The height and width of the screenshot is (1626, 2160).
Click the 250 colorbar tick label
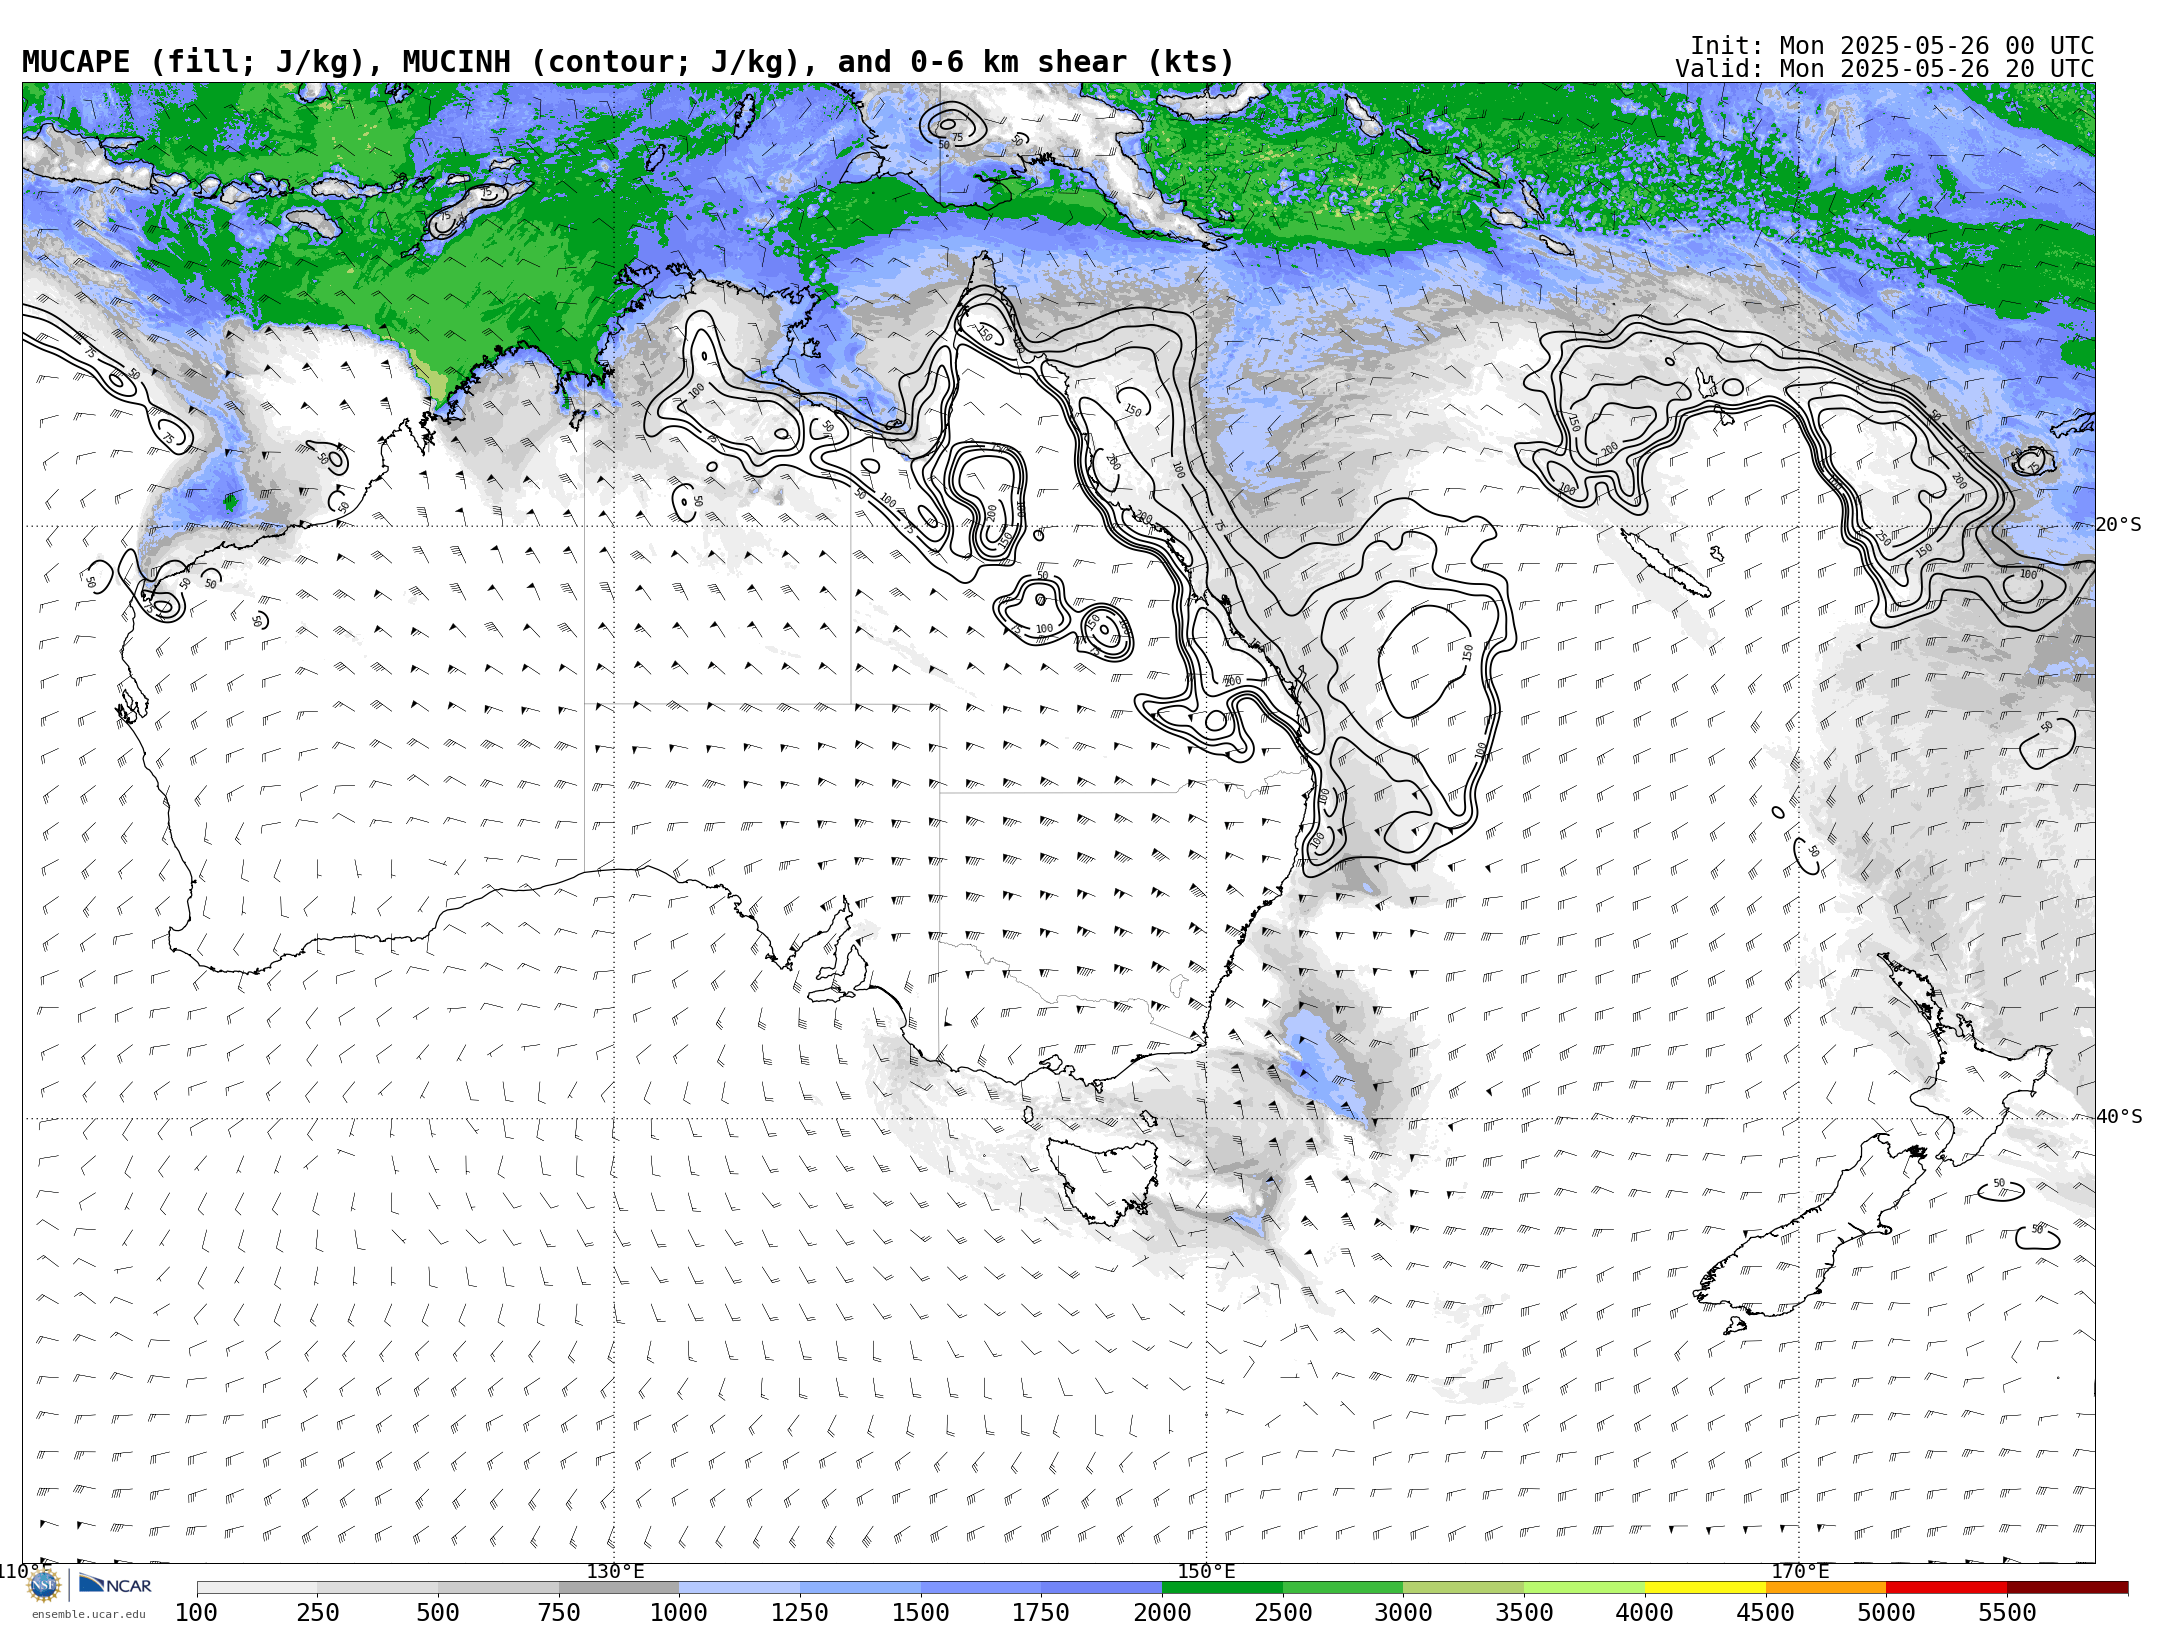click(318, 1613)
